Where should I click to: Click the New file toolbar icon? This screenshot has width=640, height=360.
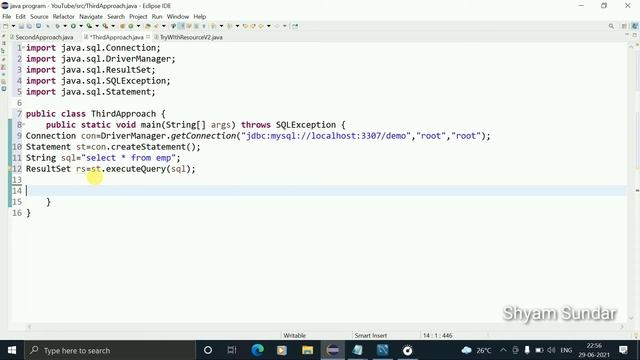click(6, 26)
